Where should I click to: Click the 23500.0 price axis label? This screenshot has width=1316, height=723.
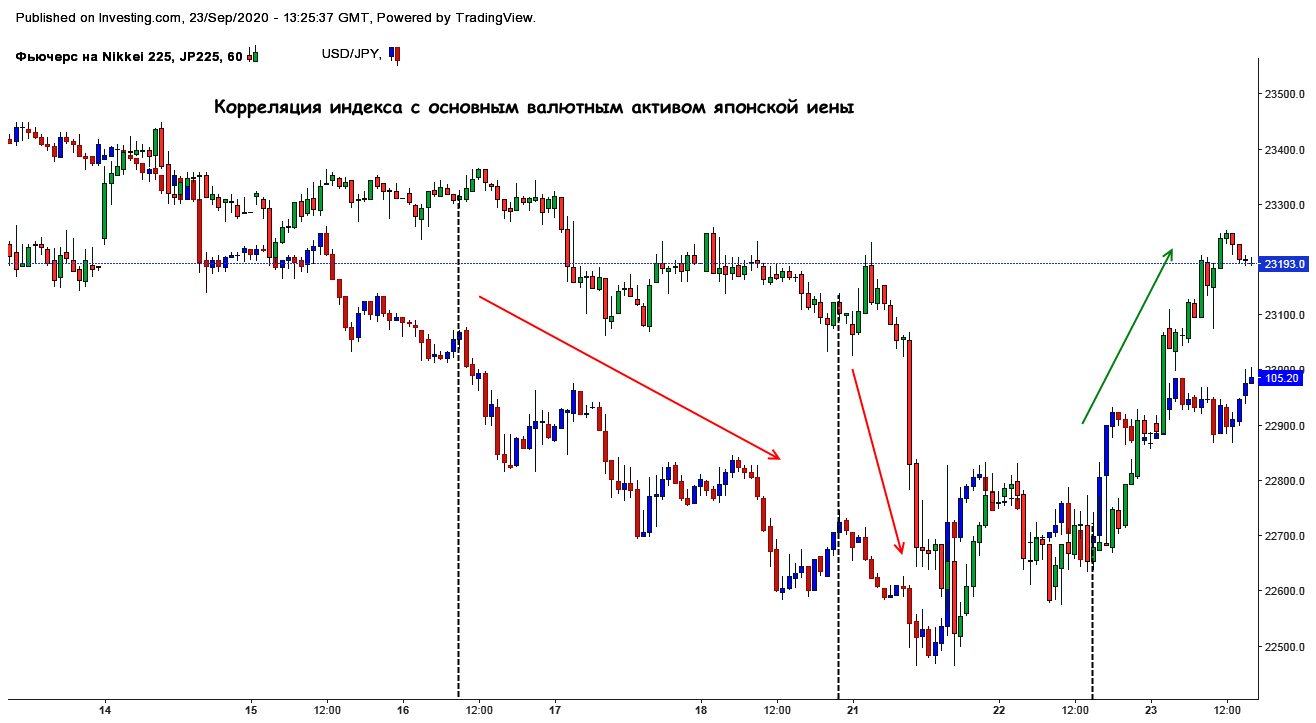(x=1285, y=95)
